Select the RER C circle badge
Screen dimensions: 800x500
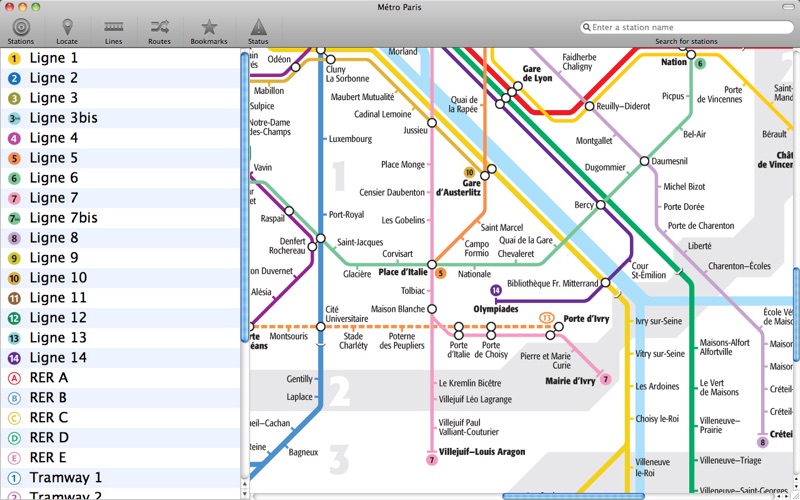tap(14, 418)
